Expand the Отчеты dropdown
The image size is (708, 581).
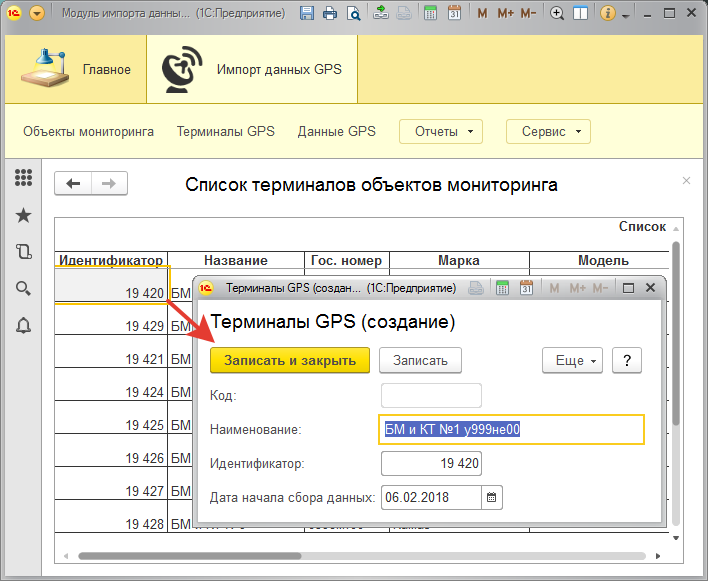point(440,131)
